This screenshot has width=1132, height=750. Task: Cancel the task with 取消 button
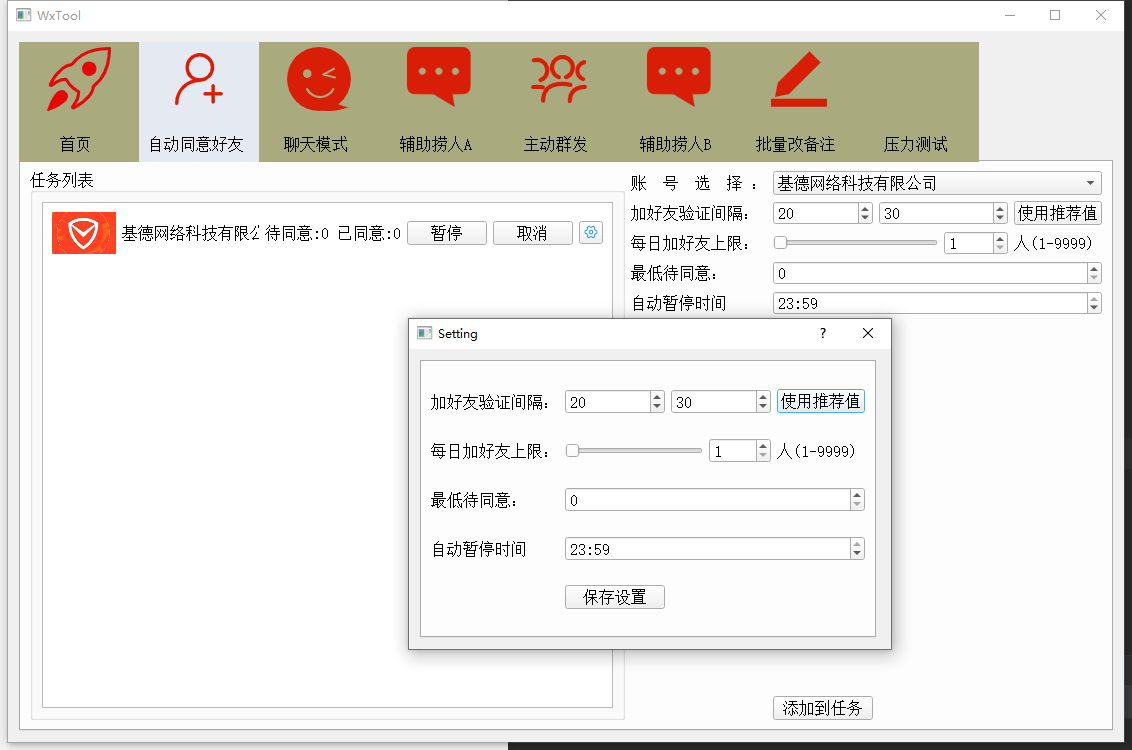pyautogui.click(x=532, y=233)
